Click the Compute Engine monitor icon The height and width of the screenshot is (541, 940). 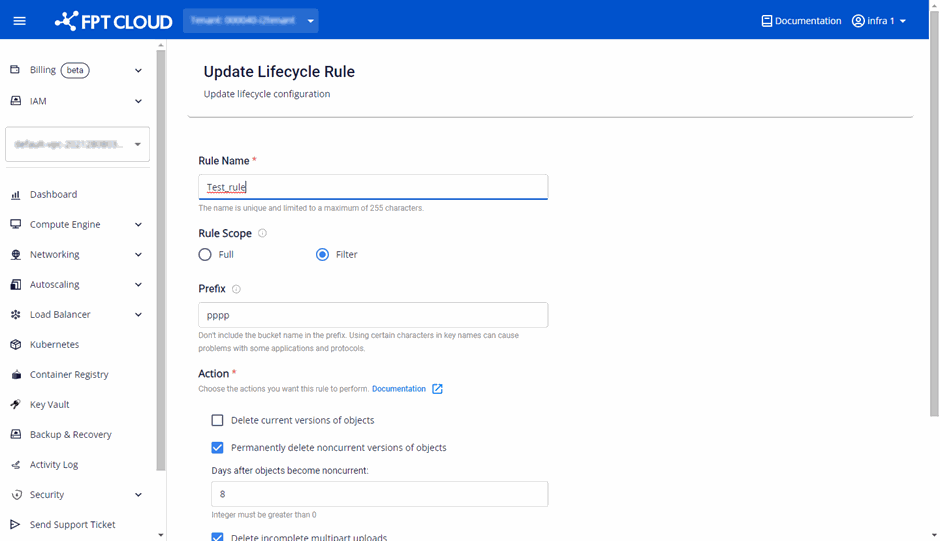[x=16, y=224]
